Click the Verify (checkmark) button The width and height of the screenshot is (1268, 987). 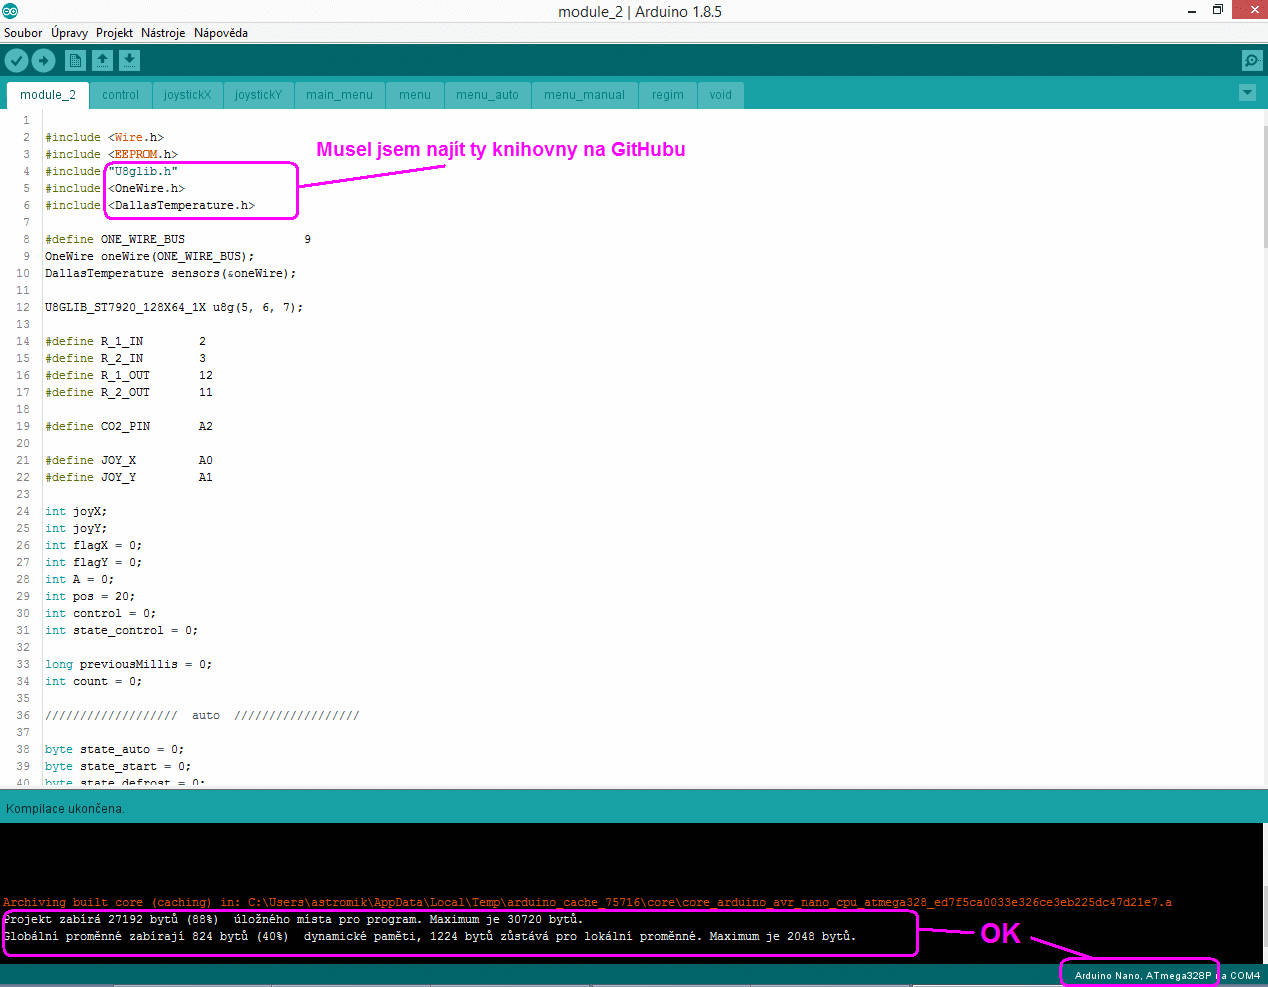tap(16, 61)
